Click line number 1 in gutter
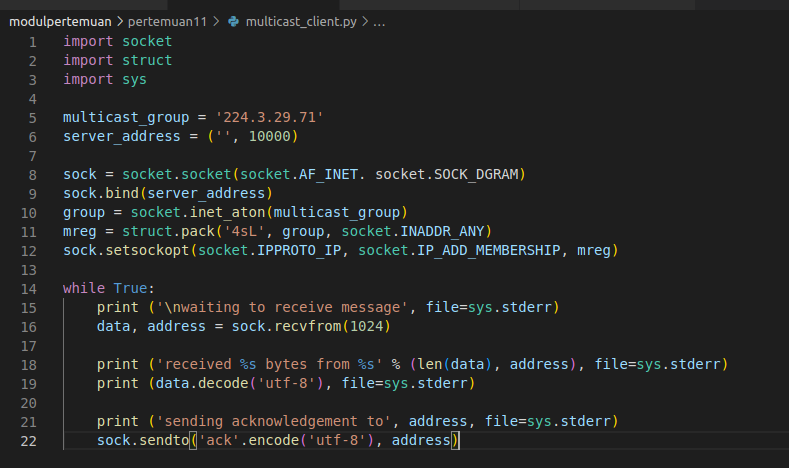The width and height of the screenshot is (789, 468). tap(33, 42)
